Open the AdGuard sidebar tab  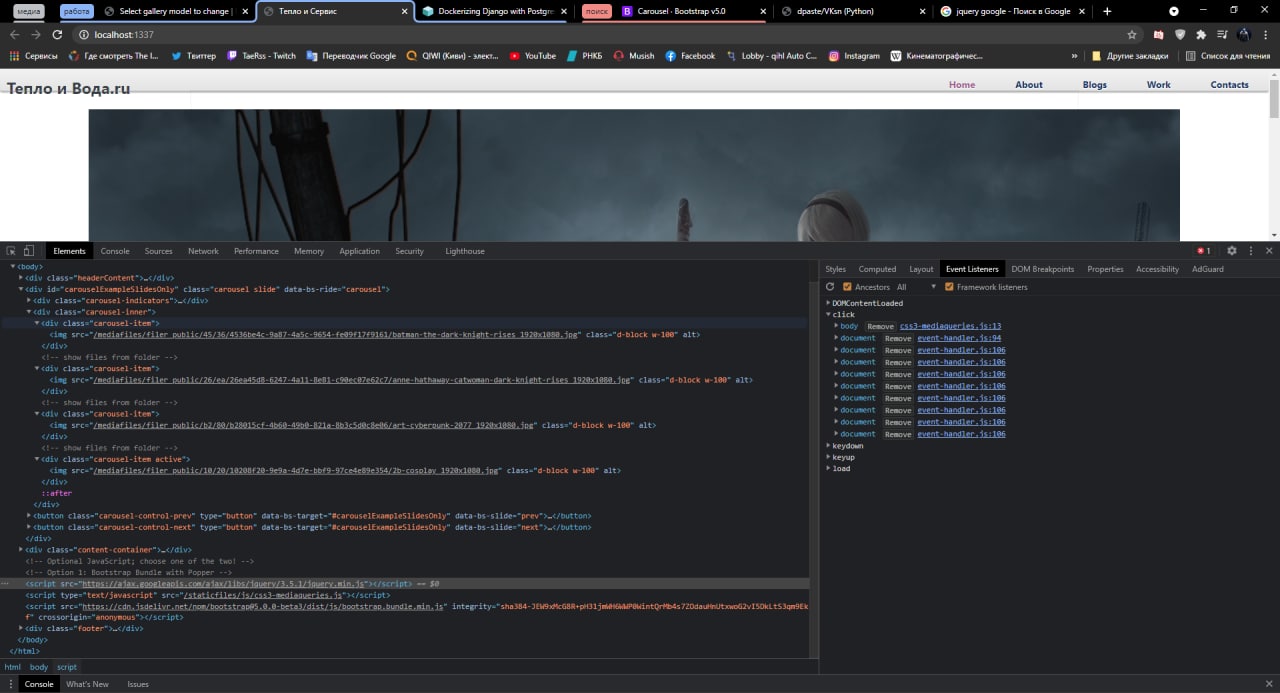tap(1207, 269)
